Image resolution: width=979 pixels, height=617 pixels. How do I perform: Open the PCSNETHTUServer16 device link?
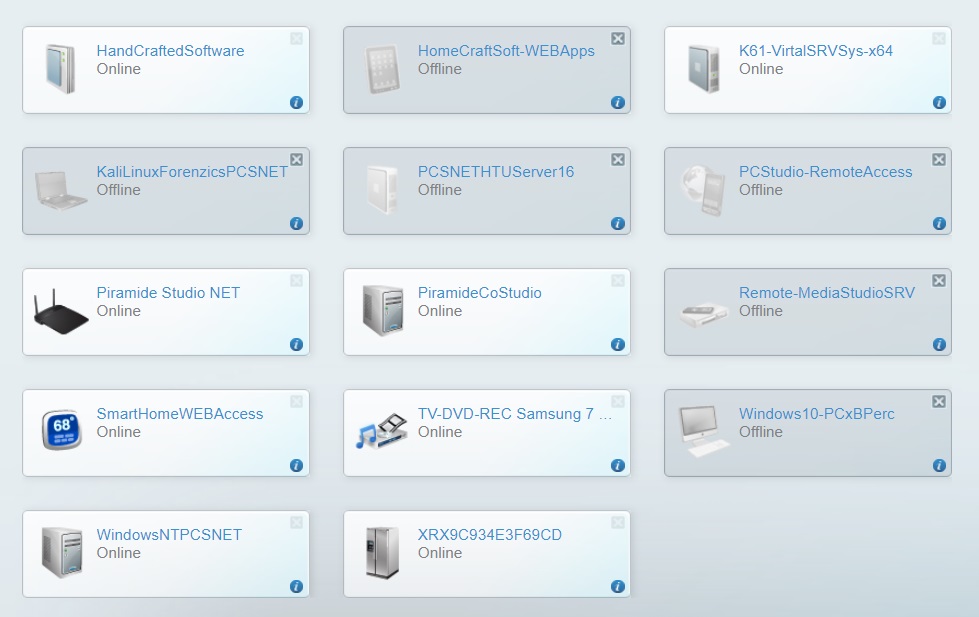[496, 172]
